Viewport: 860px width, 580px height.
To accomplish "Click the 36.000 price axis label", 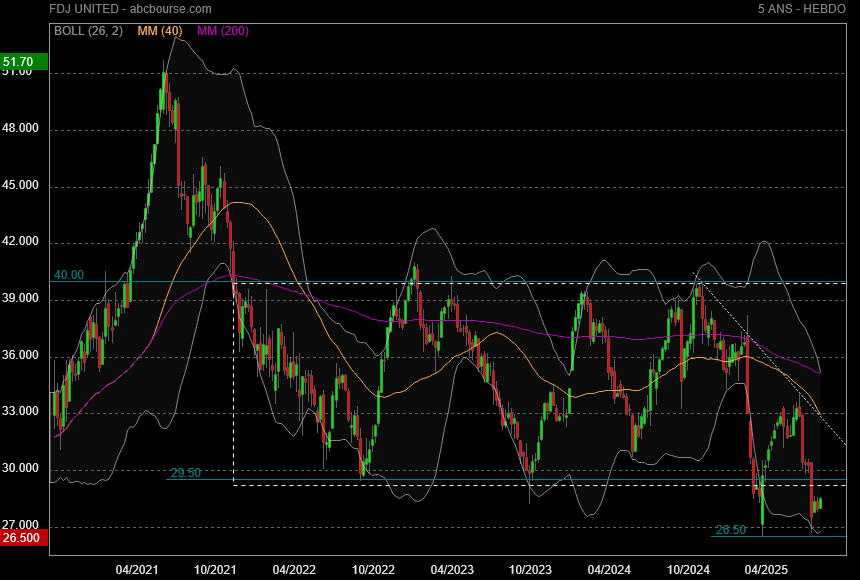I will click(x=20, y=356).
